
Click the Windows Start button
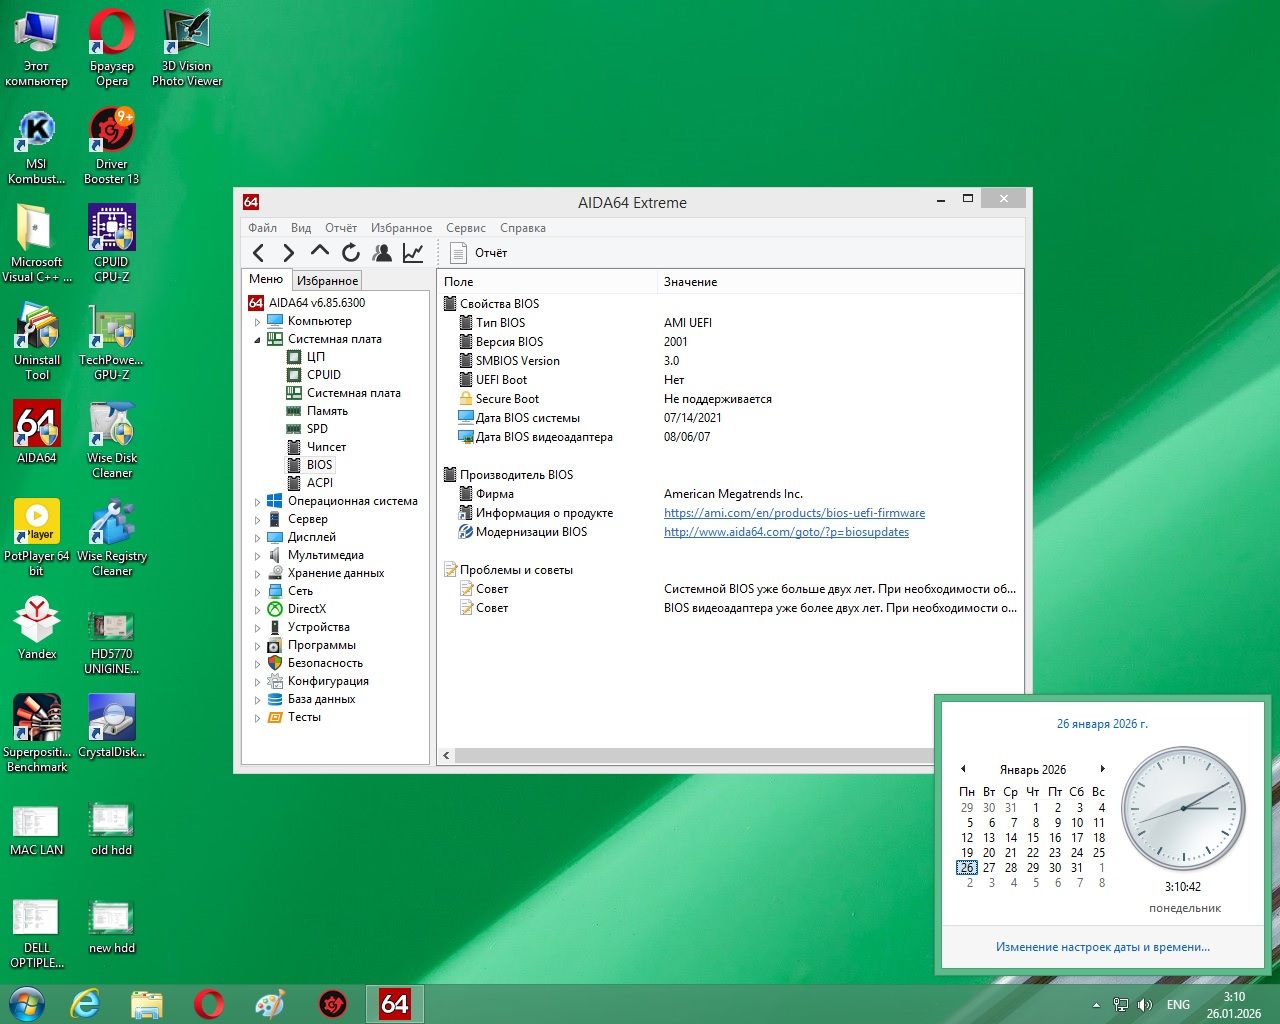point(27,1004)
